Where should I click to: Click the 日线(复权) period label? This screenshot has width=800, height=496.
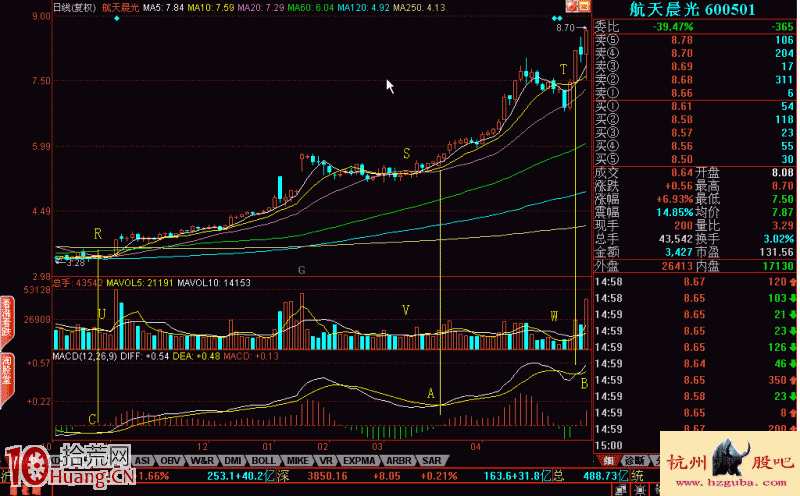tap(74, 8)
